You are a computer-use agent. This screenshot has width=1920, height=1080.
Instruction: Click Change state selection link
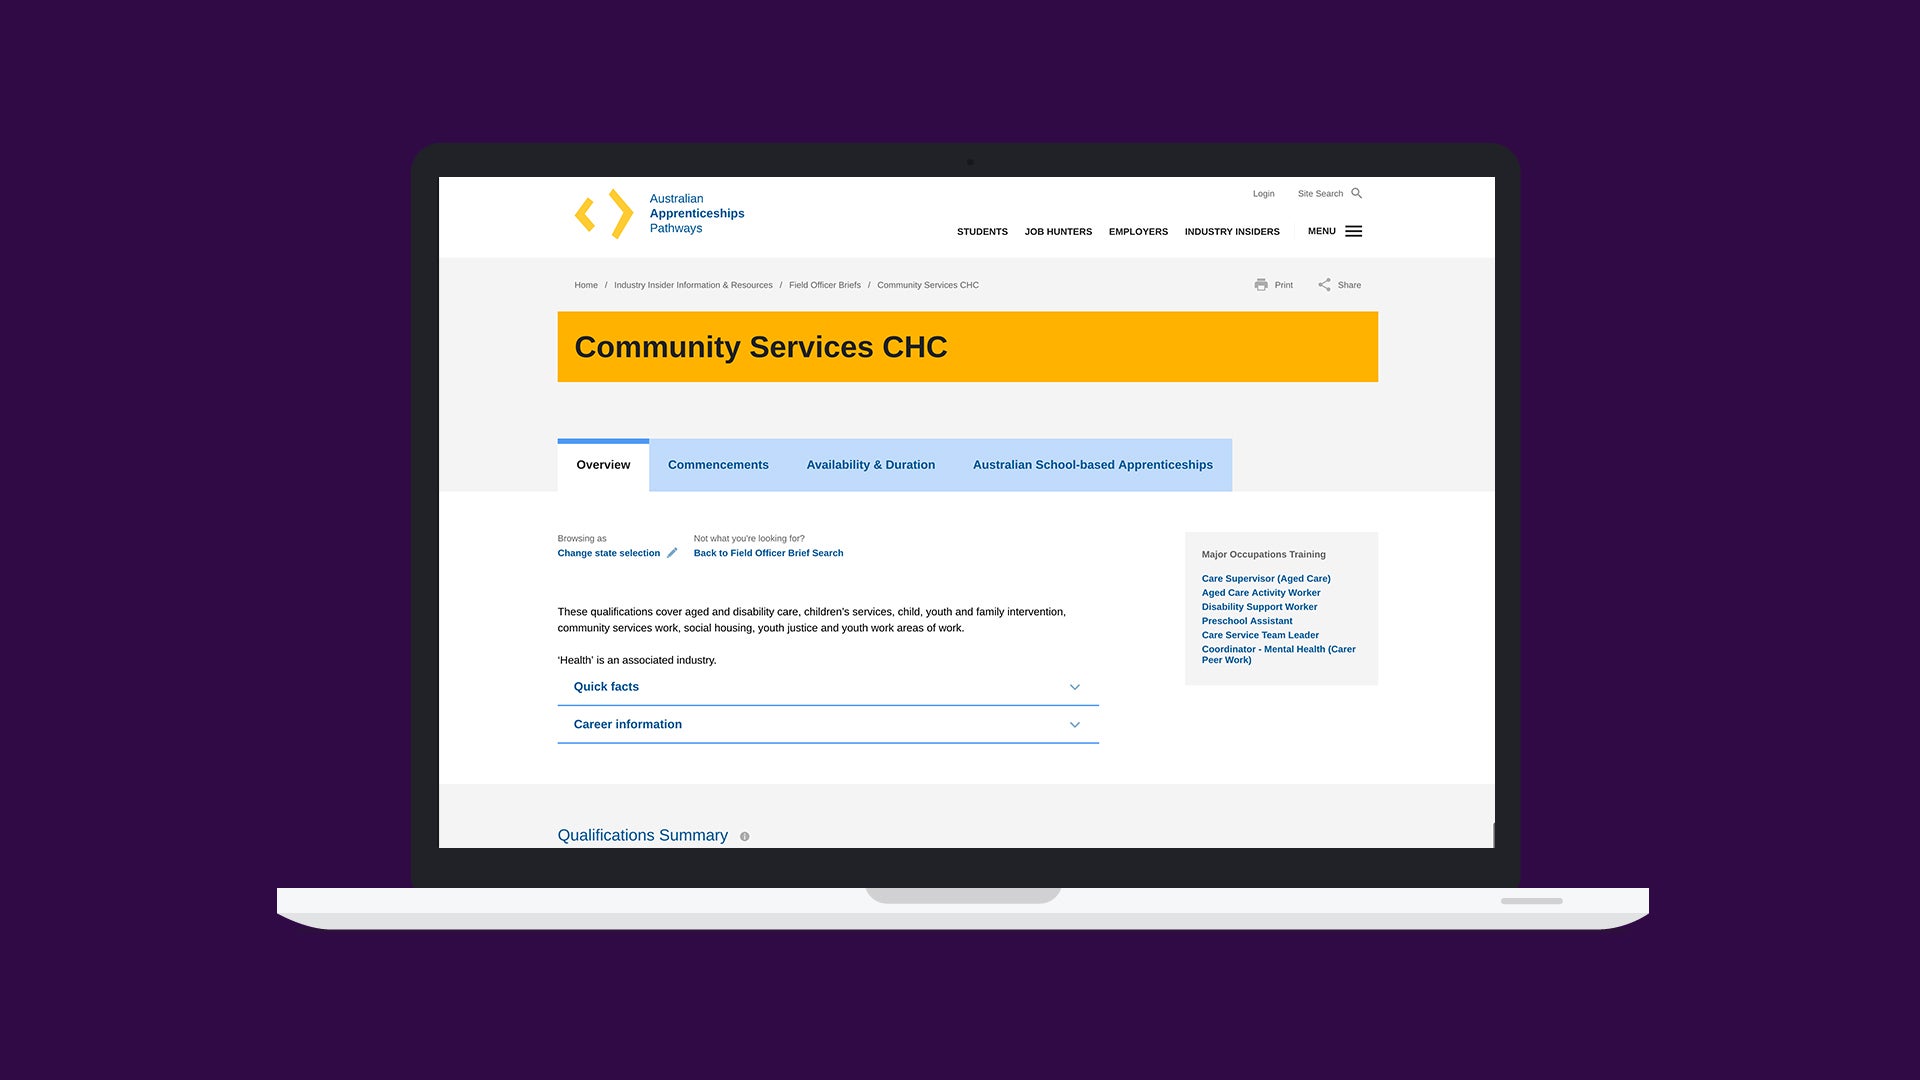(x=608, y=553)
